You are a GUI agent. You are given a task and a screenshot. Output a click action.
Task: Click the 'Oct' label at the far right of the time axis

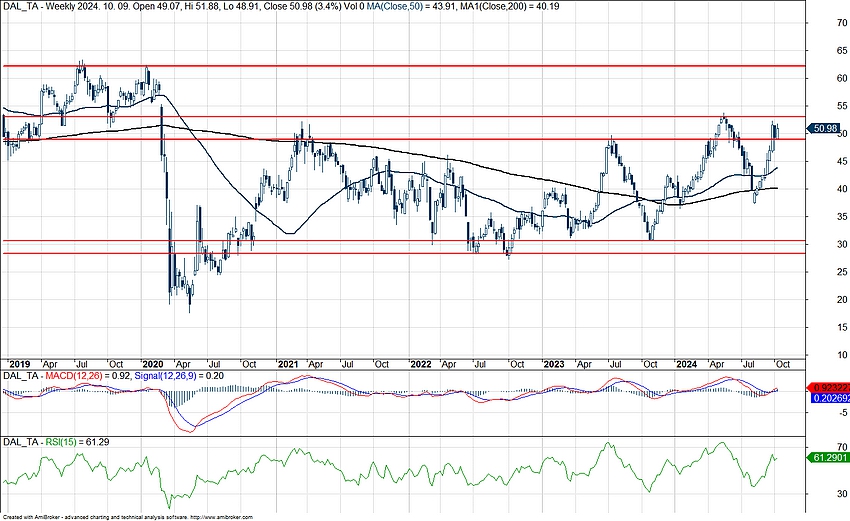(782, 364)
